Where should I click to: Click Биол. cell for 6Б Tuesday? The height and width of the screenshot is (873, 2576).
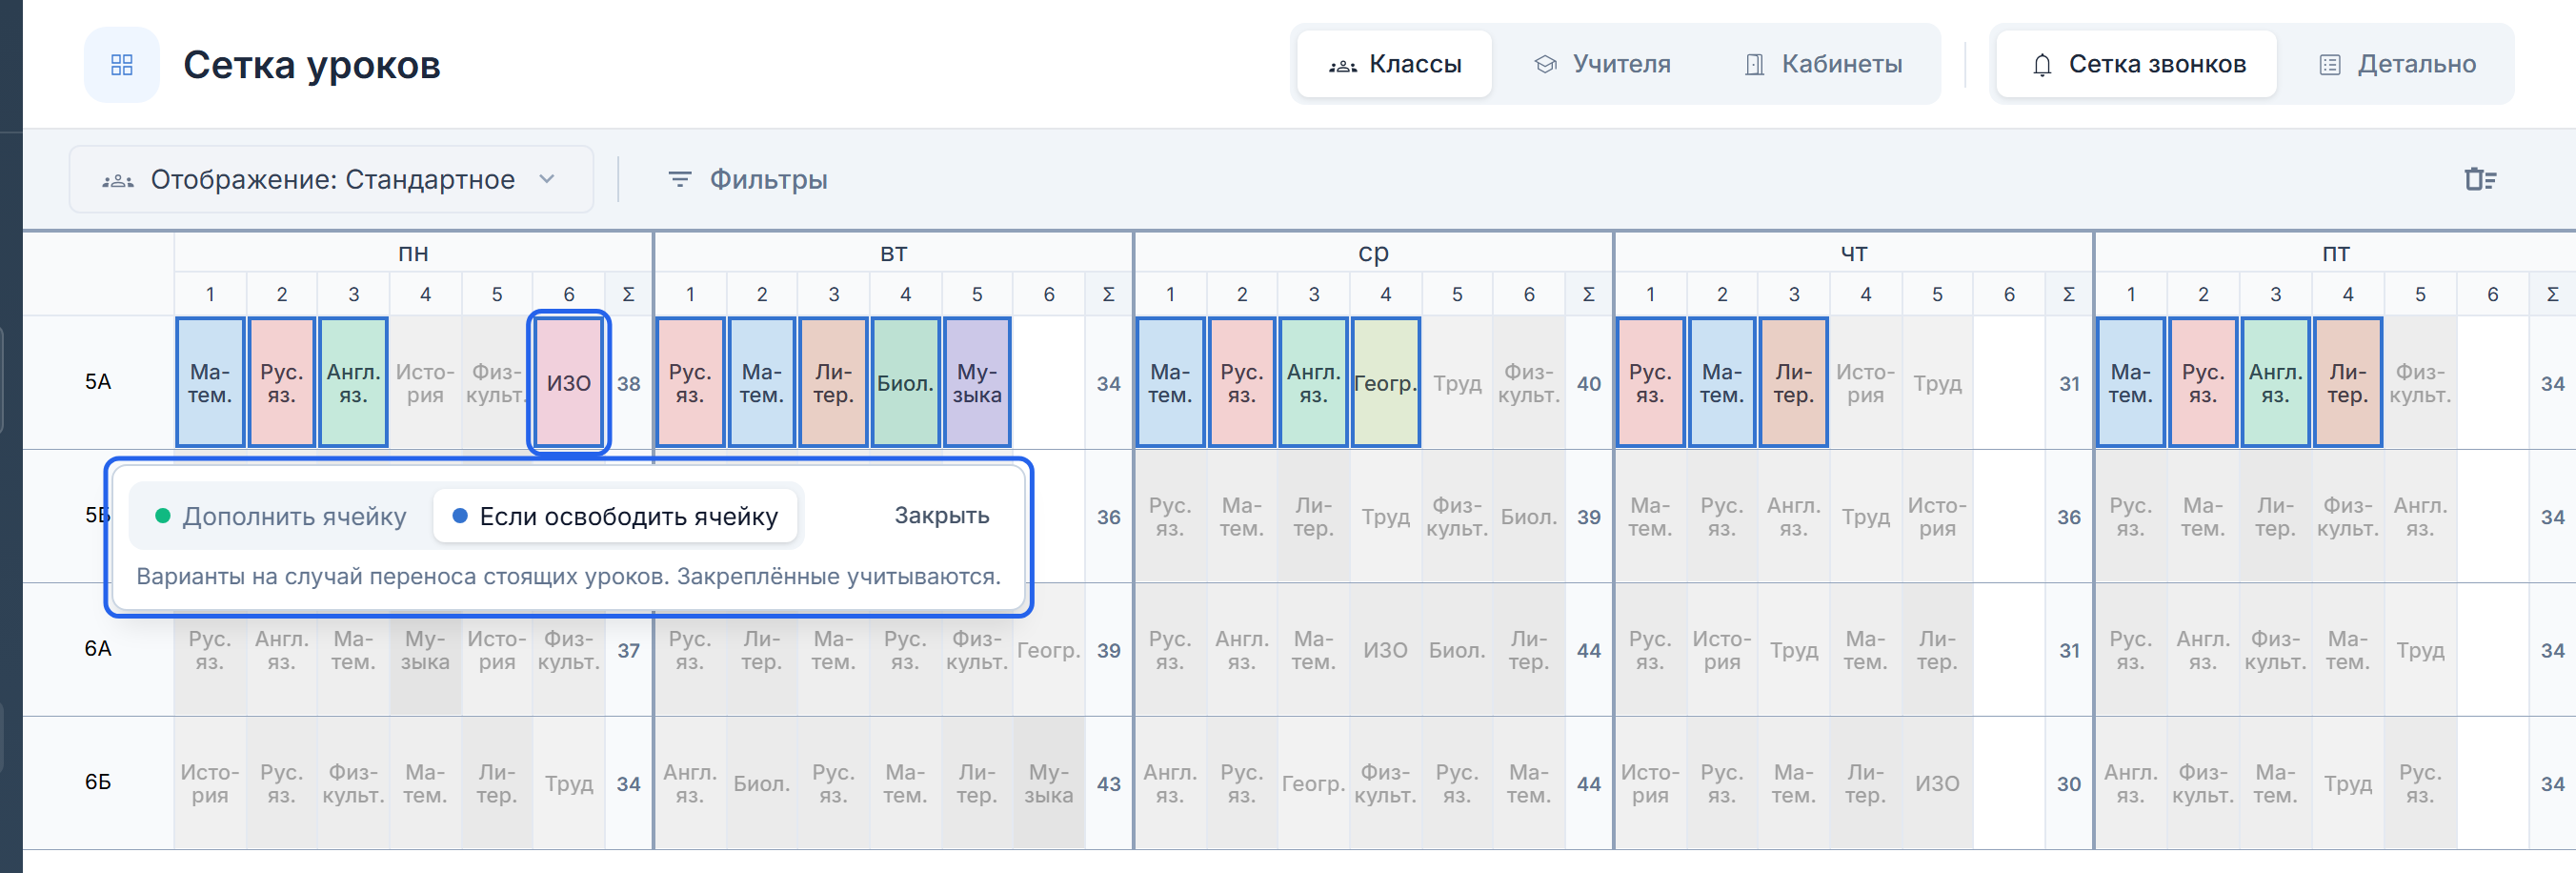[x=761, y=783]
